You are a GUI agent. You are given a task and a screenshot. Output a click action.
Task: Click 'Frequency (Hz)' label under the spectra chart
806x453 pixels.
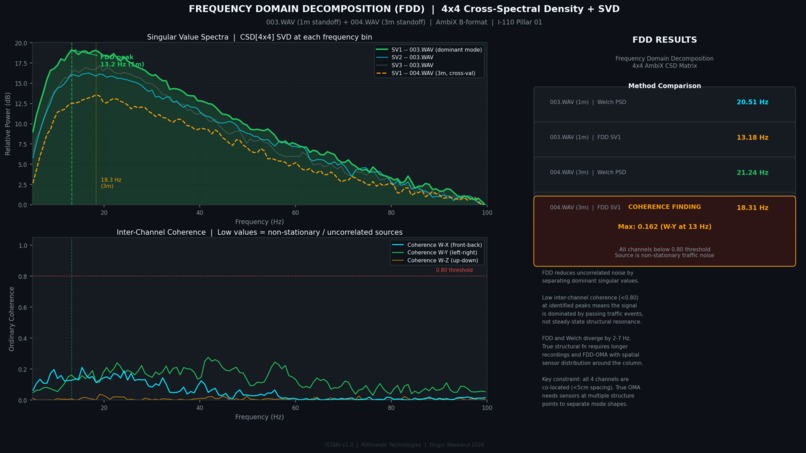(x=259, y=222)
